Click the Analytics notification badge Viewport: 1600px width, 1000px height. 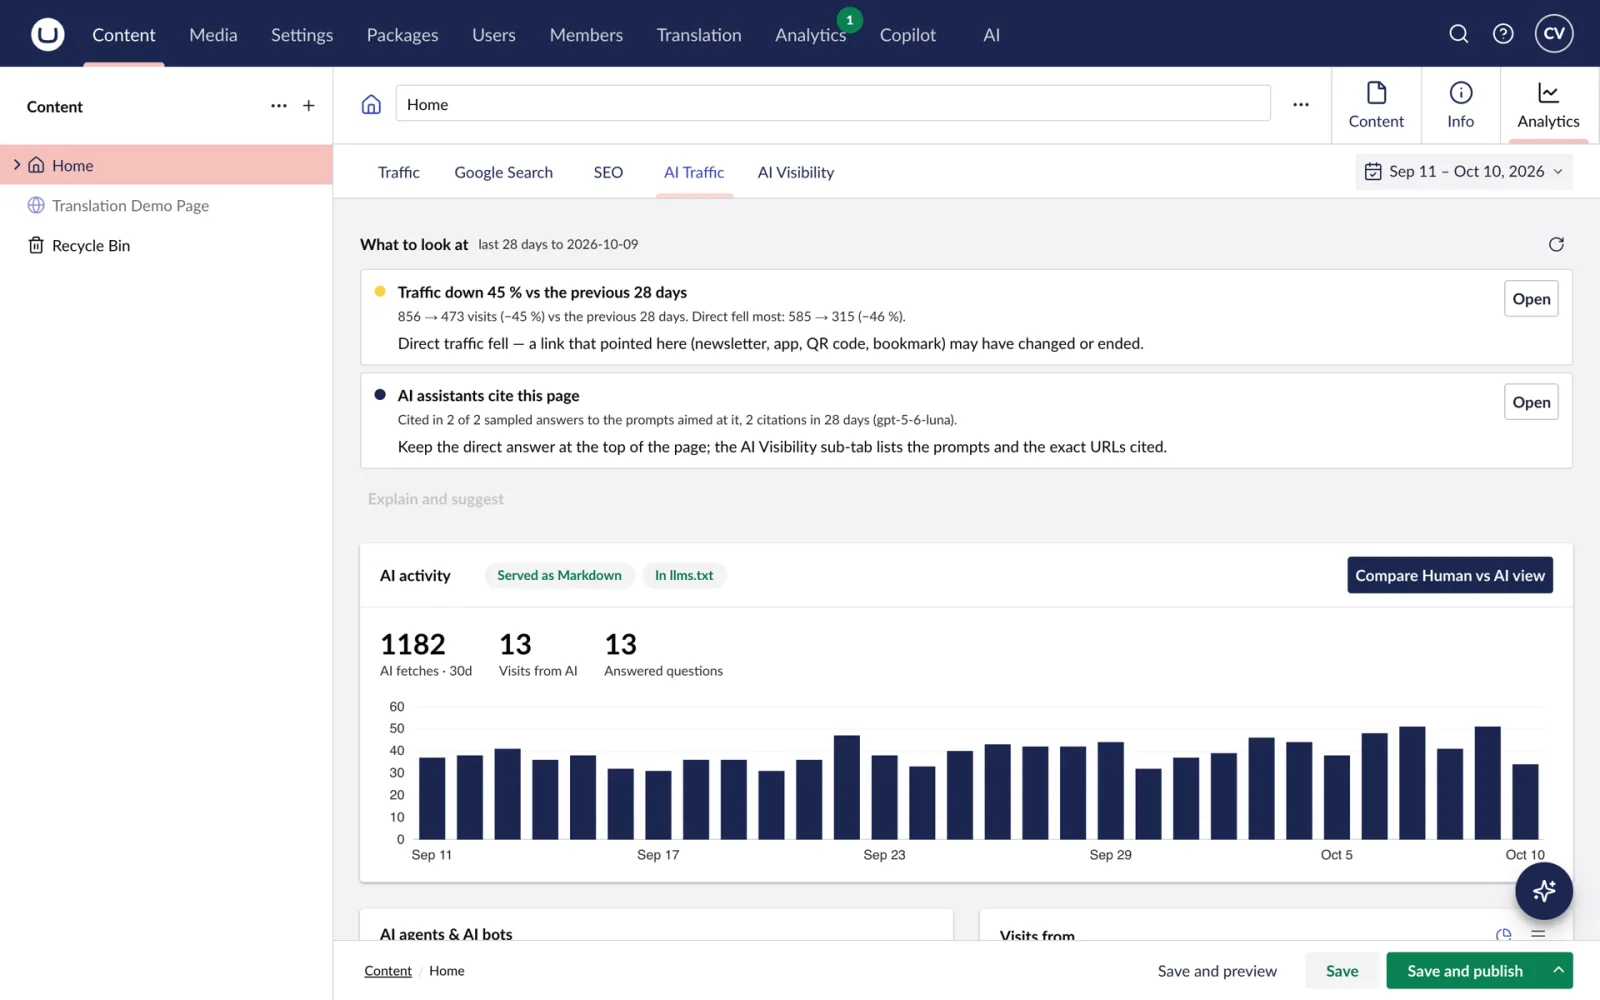point(849,20)
